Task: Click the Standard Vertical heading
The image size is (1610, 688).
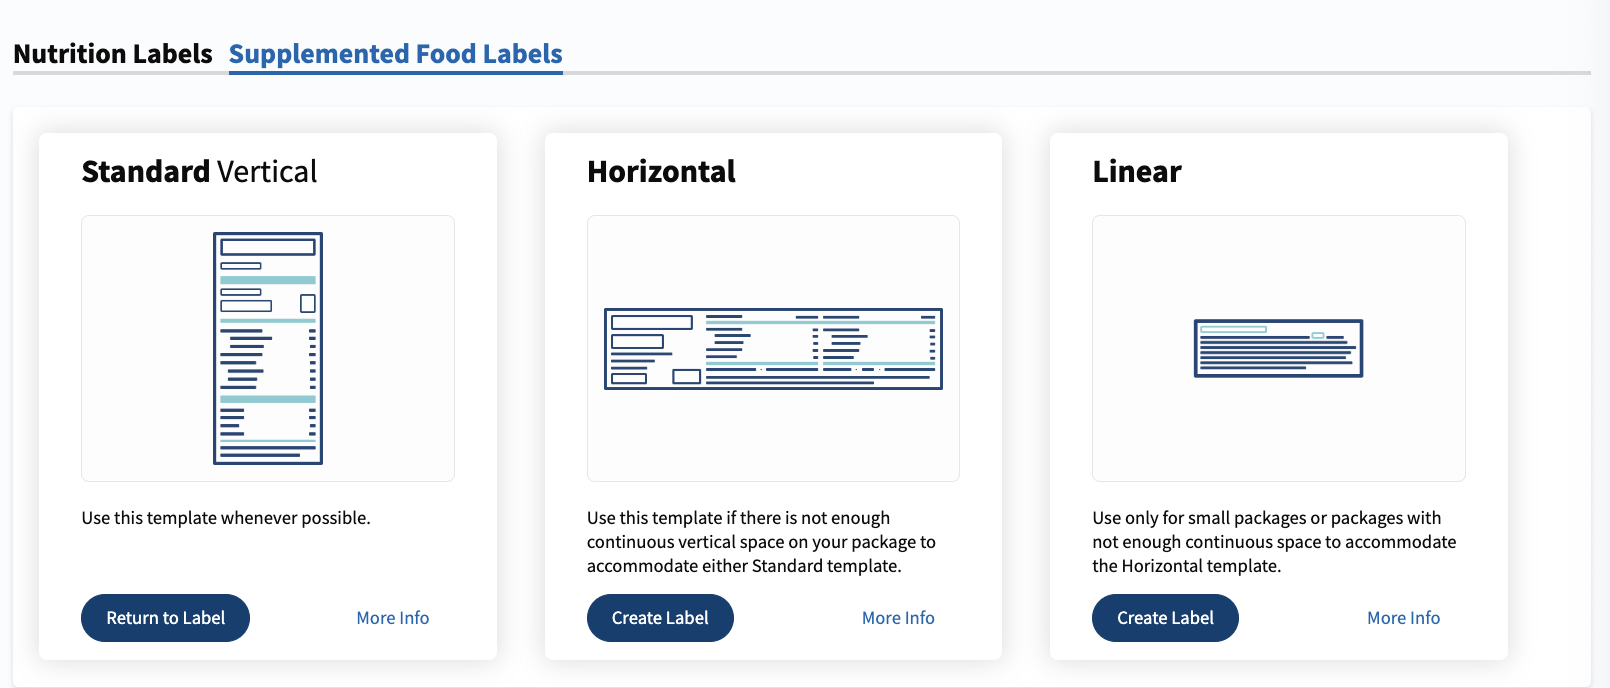Action: (199, 172)
